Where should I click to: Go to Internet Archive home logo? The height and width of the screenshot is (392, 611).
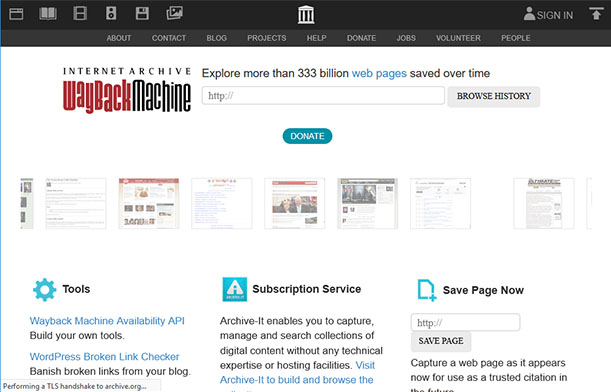pyautogui.click(x=306, y=14)
